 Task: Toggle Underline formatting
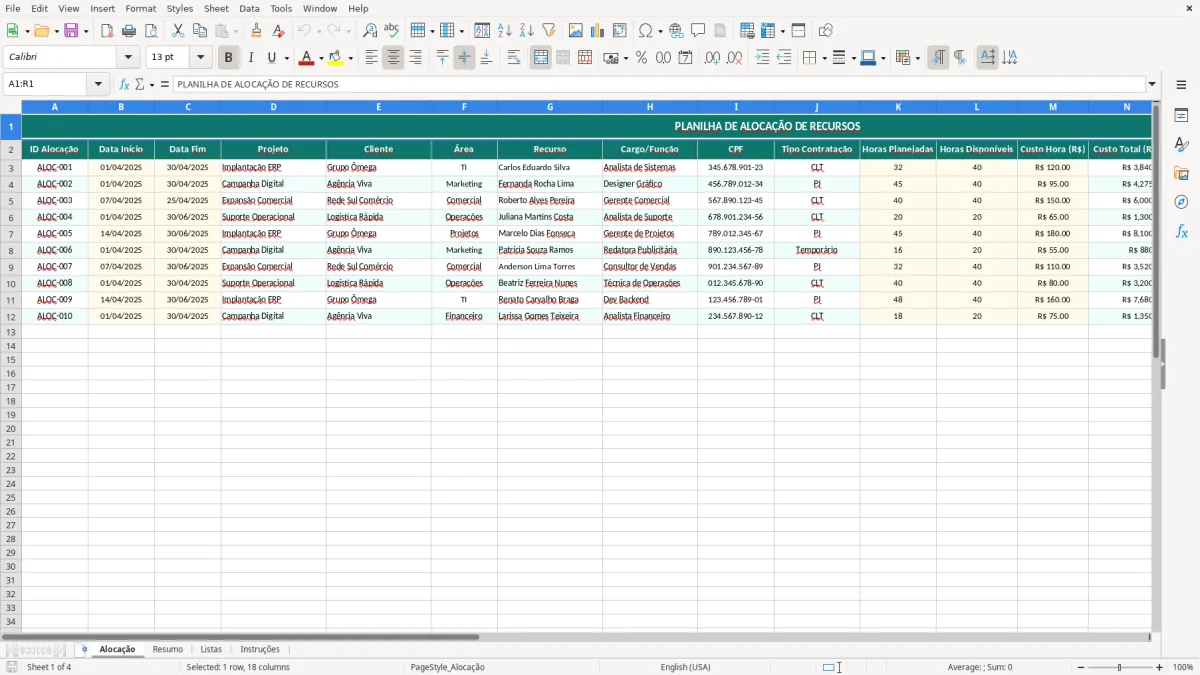point(271,58)
